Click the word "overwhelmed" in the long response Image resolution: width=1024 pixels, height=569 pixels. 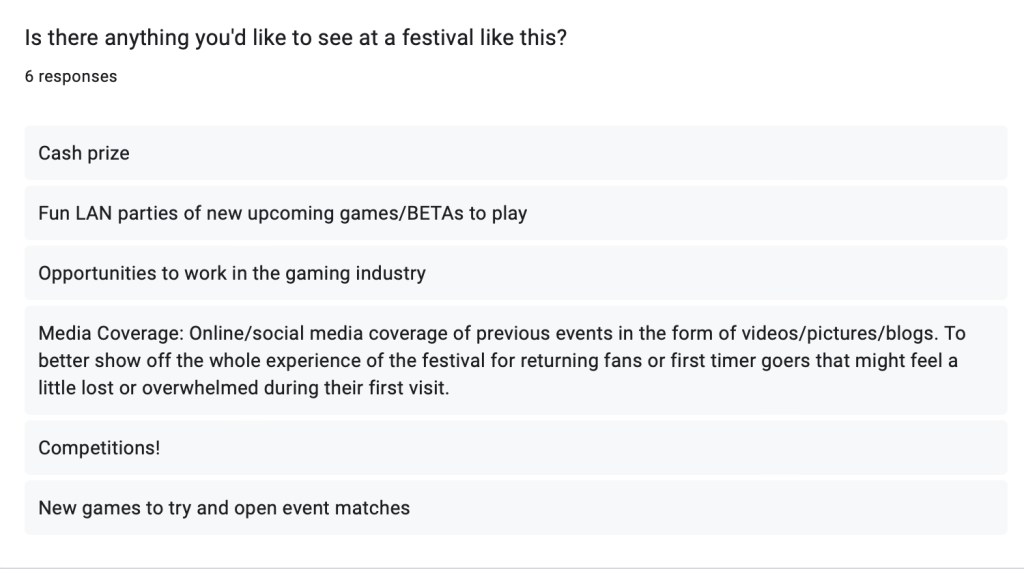pyautogui.click(x=196, y=387)
